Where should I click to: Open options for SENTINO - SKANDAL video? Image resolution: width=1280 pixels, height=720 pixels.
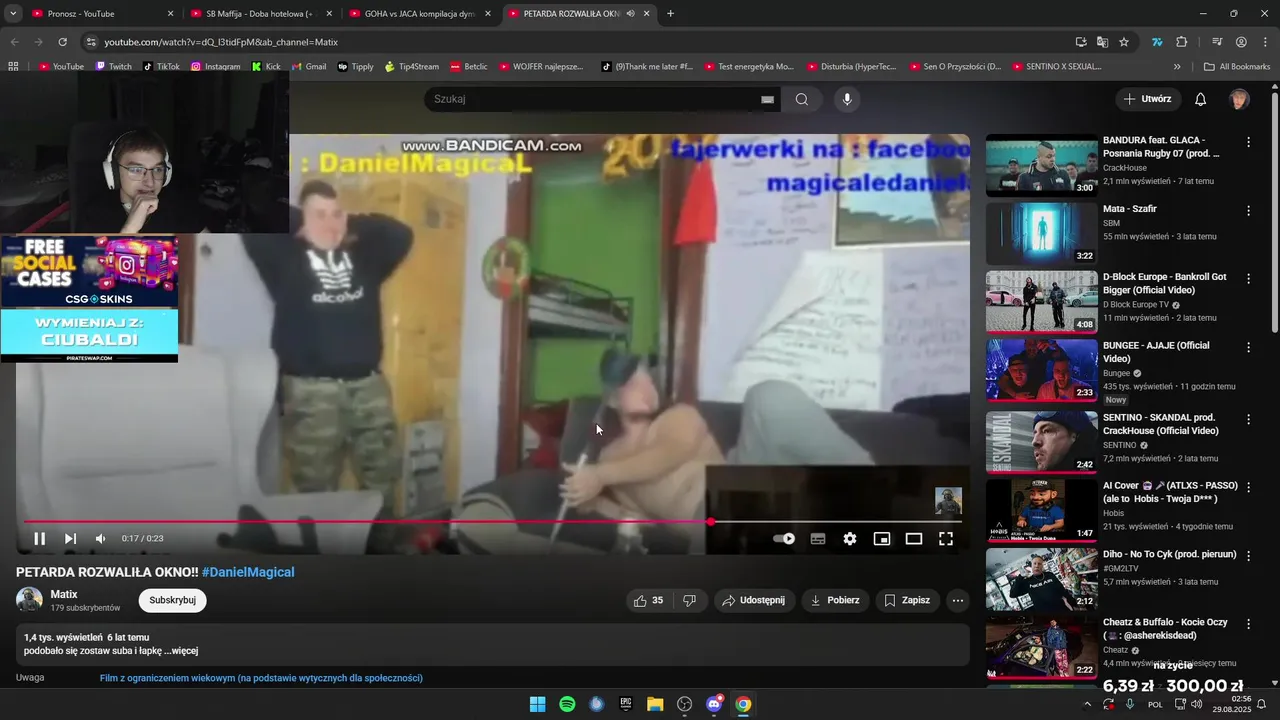(1248, 419)
